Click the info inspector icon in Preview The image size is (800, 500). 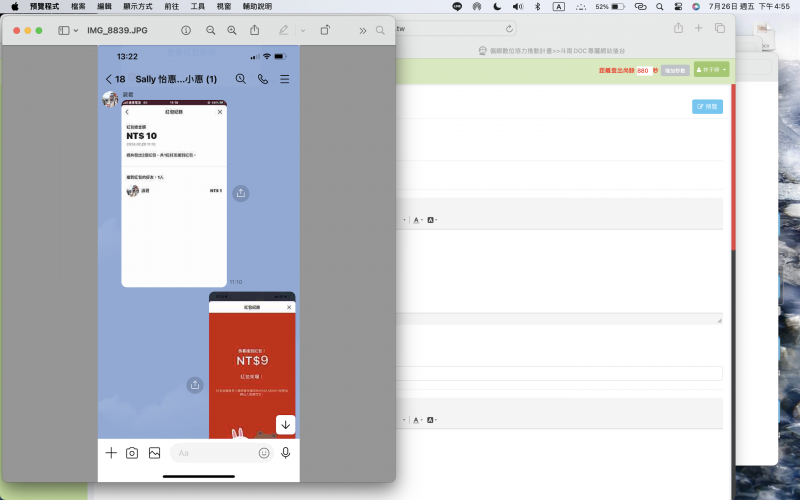tap(186, 30)
